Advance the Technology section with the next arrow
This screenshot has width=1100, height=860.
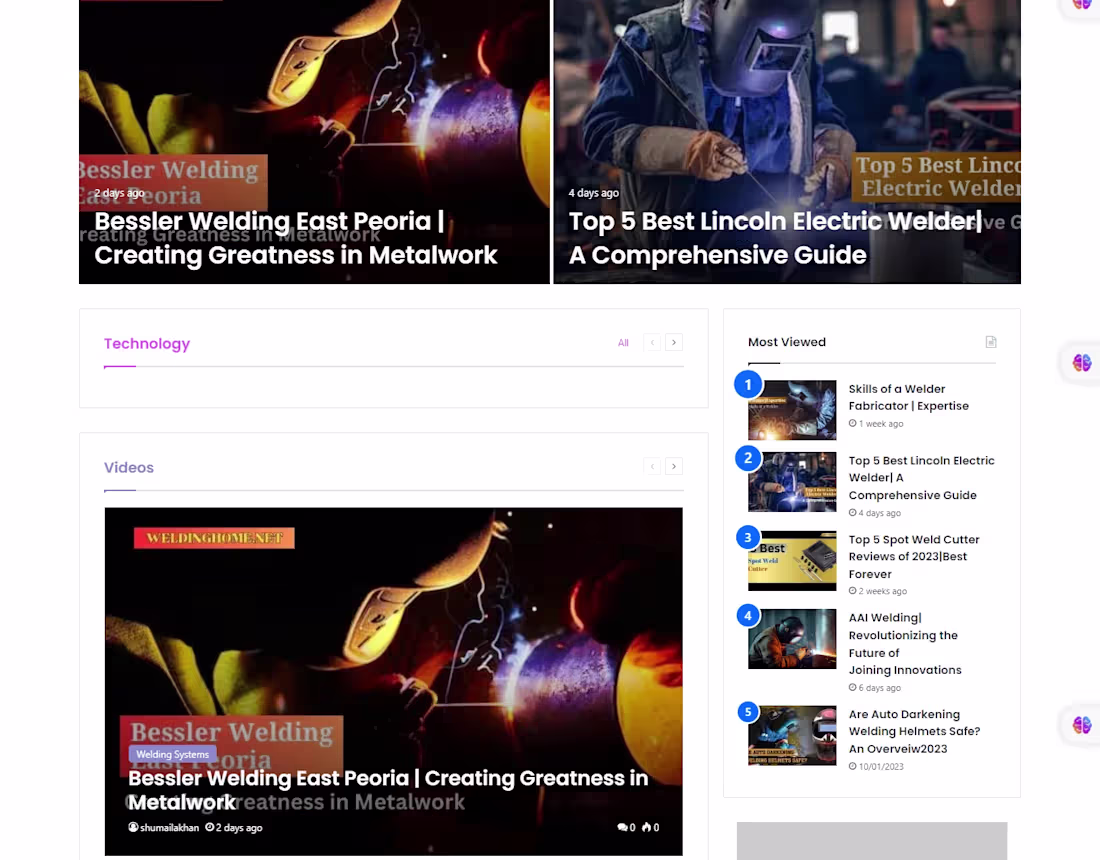click(x=674, y=342)
